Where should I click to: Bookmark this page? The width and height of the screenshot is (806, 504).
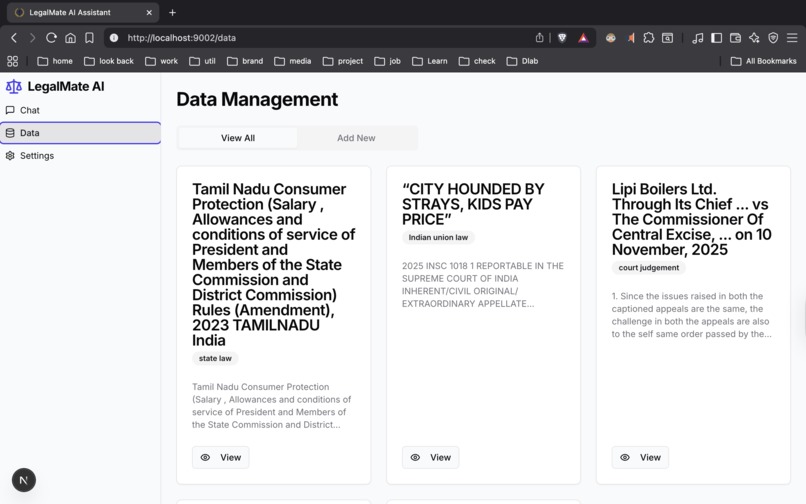point(89,38)
